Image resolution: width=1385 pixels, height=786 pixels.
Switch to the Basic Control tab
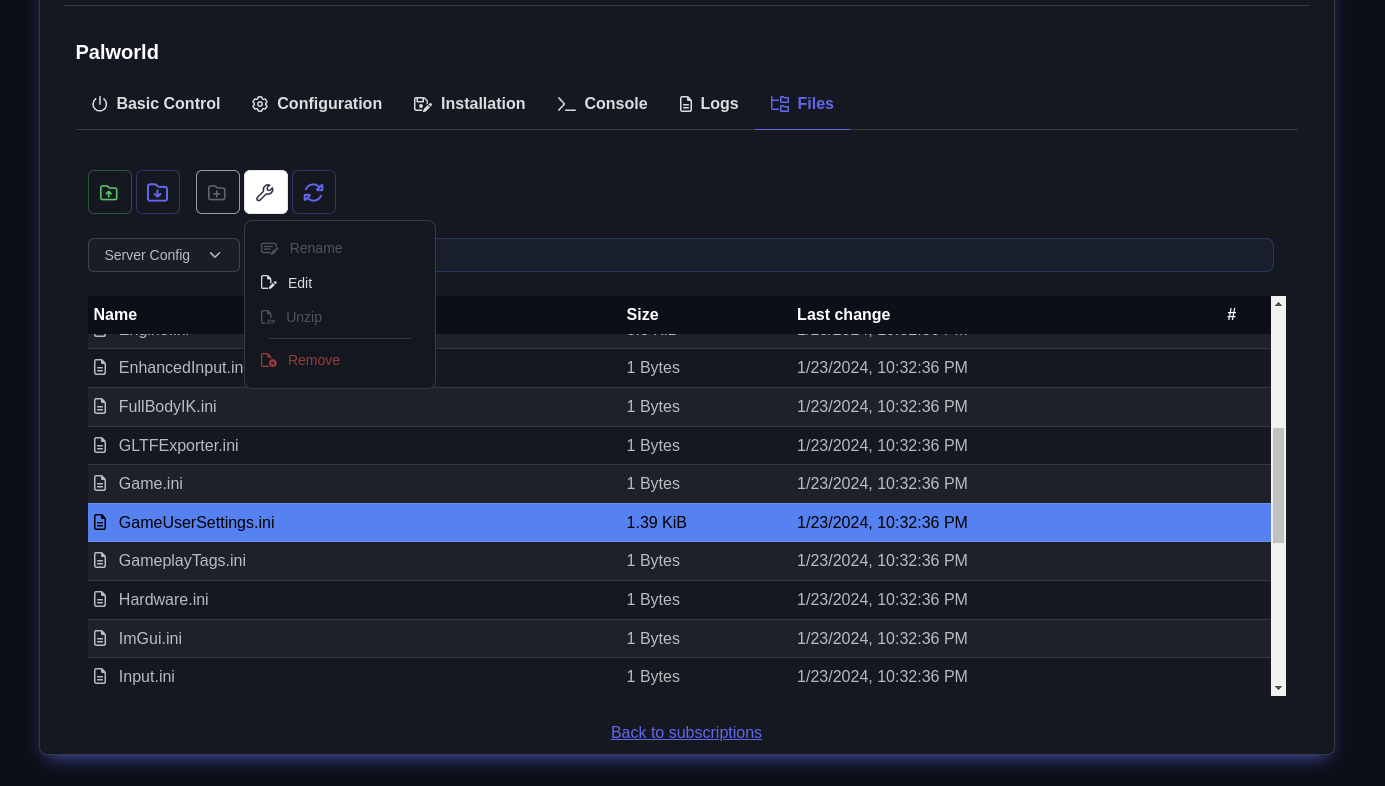155,104
